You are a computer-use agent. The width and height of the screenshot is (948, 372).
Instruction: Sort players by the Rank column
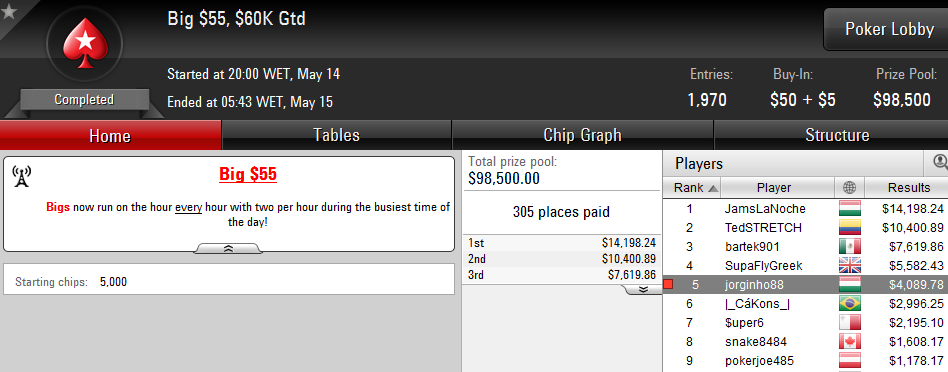[692, 188]
